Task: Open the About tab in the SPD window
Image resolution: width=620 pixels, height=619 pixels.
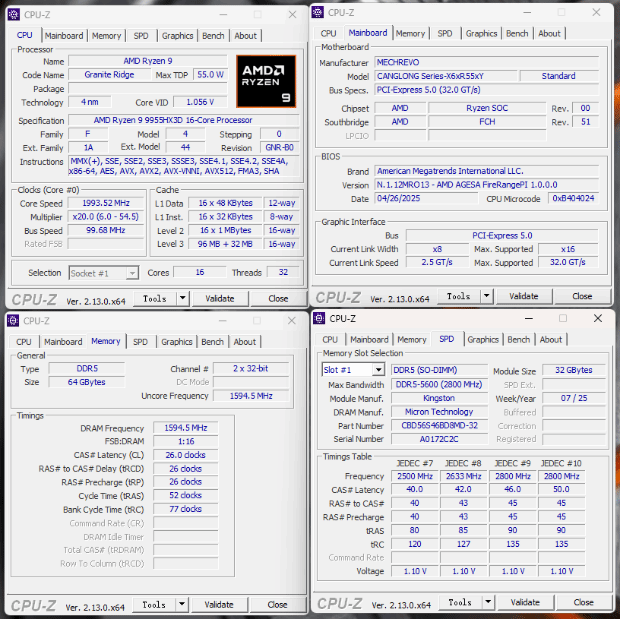Action: 551,339
